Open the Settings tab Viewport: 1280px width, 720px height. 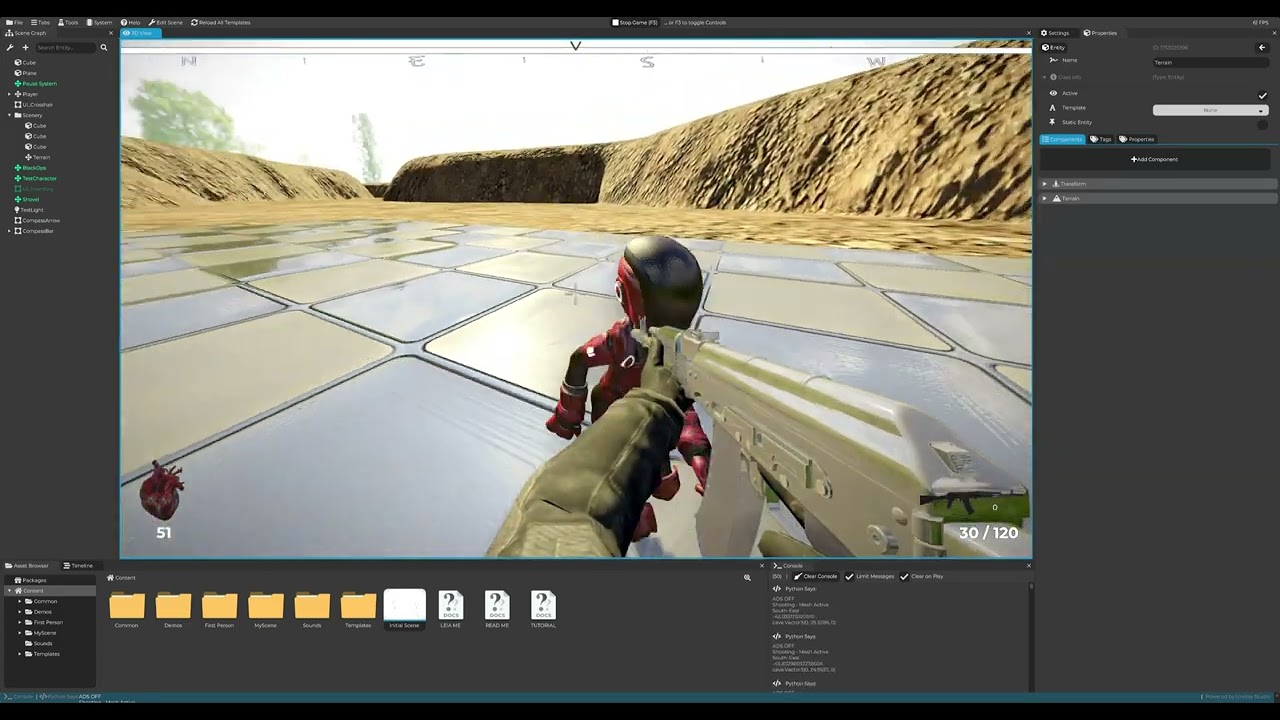[1055, 33]
